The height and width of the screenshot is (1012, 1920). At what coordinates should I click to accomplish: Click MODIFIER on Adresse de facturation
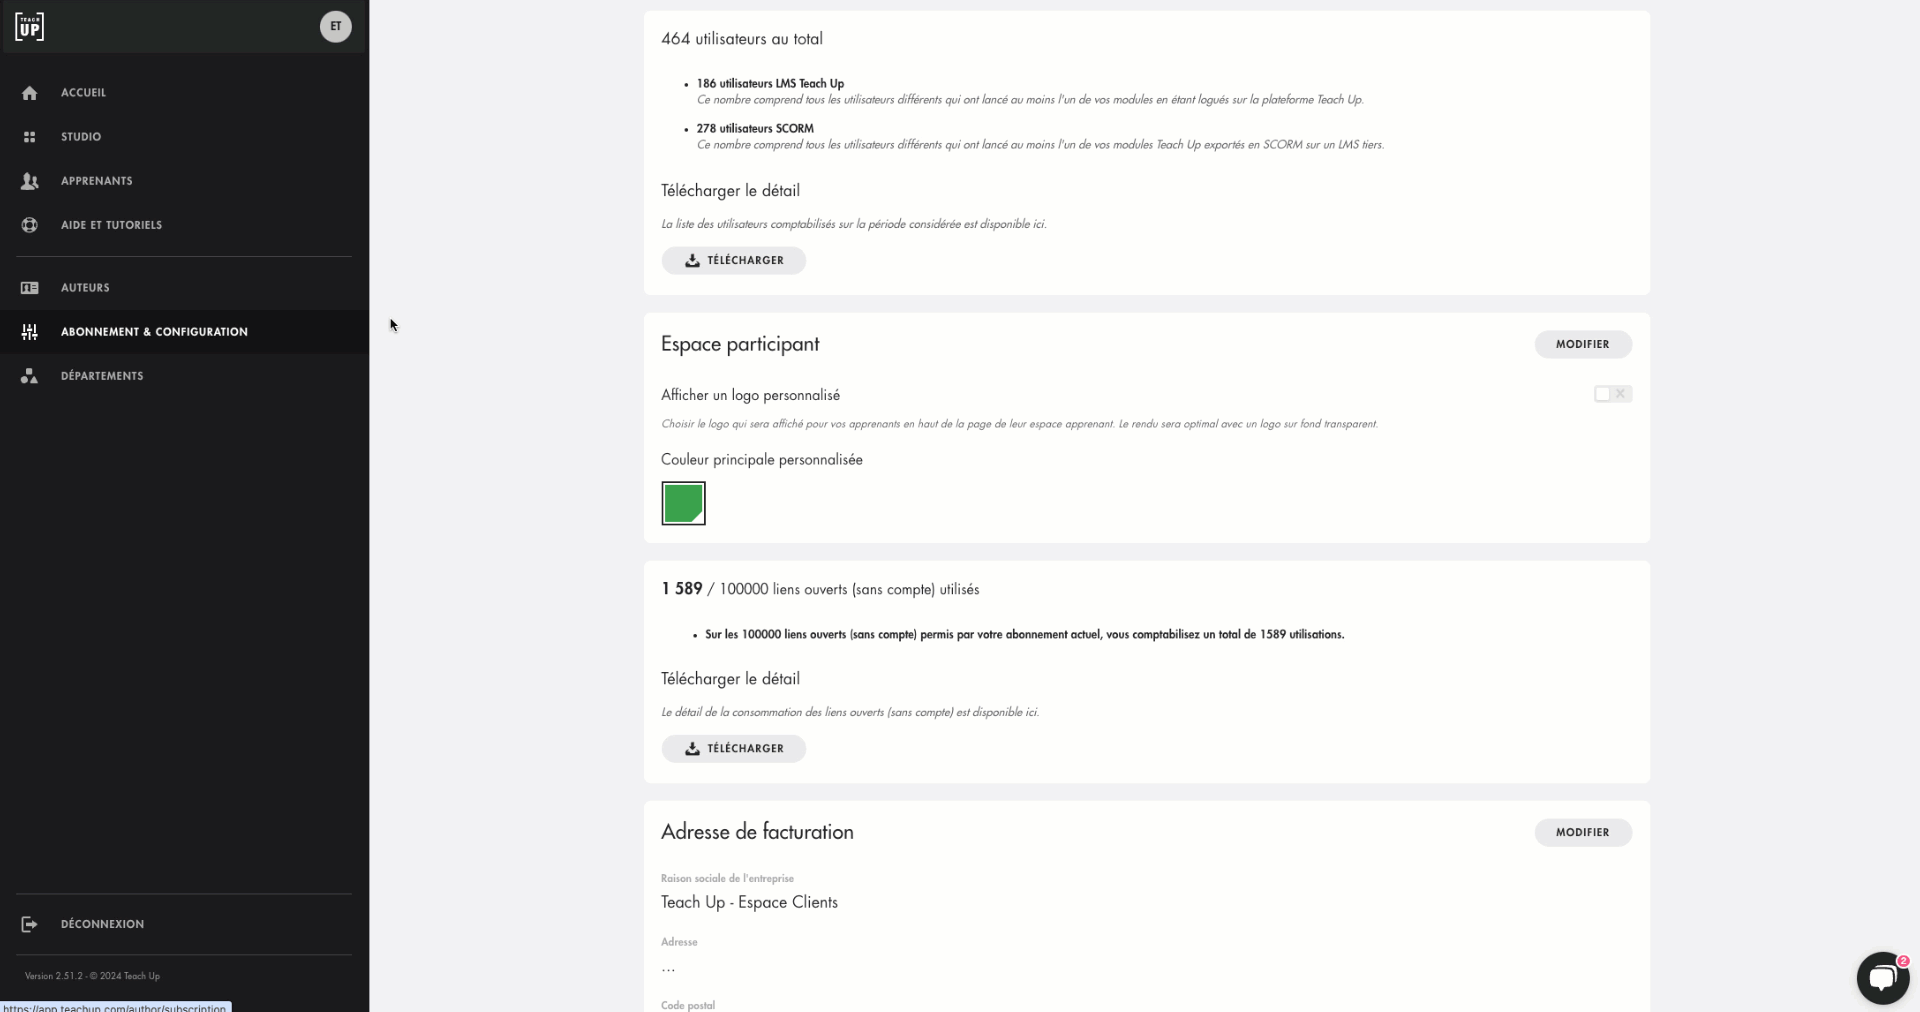1583,832
